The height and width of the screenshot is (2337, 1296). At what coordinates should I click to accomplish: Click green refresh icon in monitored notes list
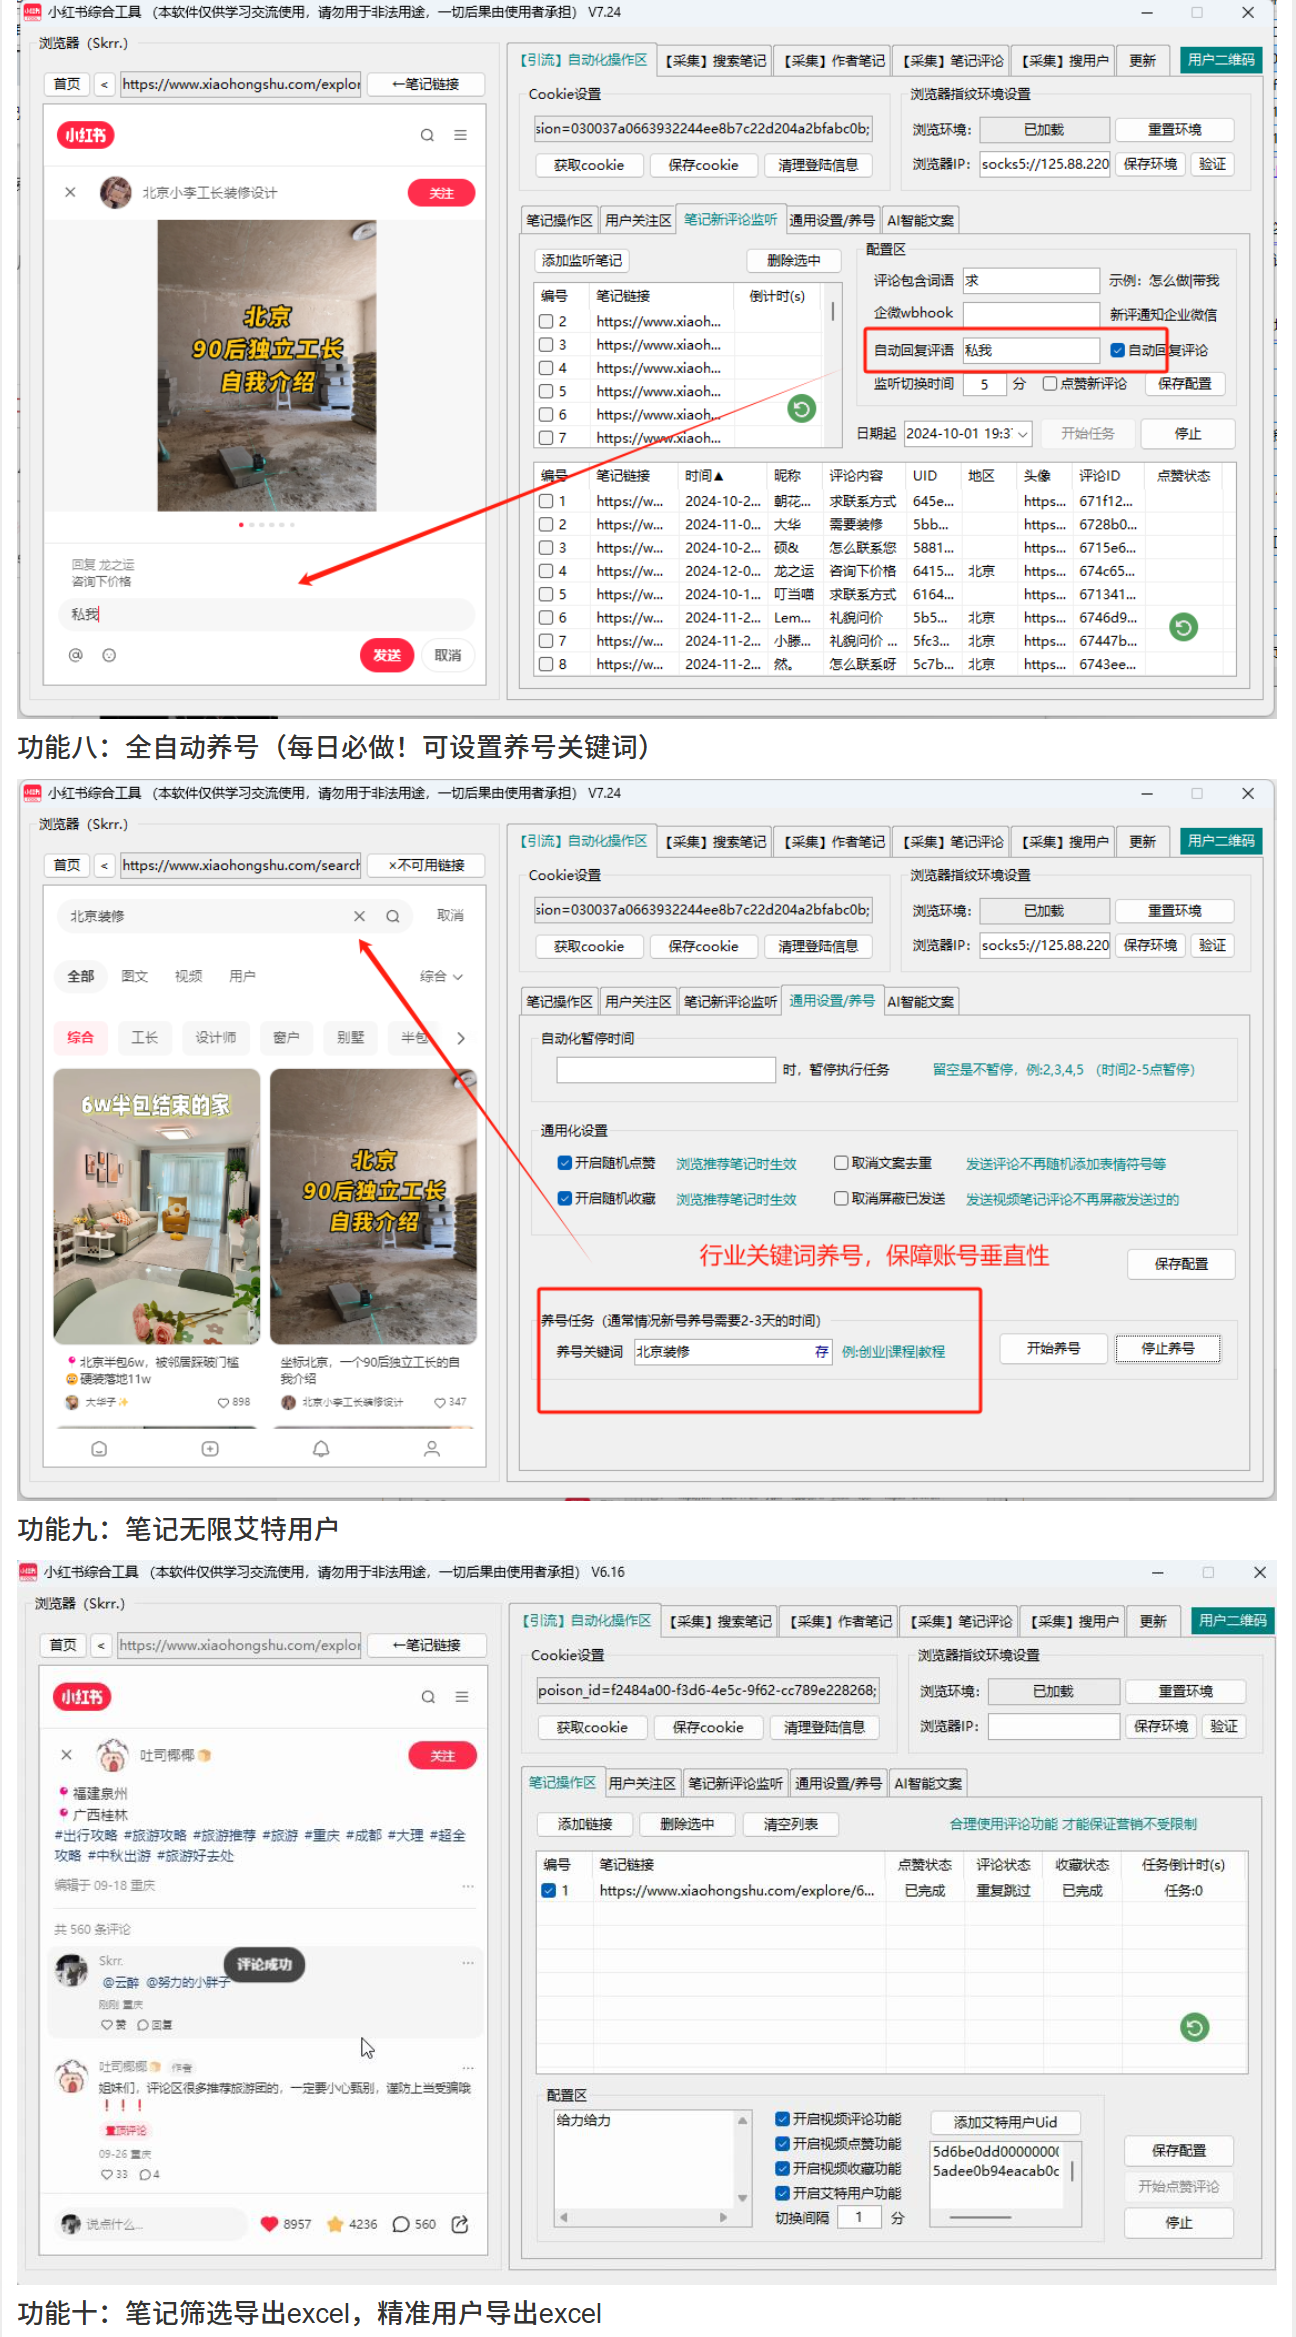(801, 408)
